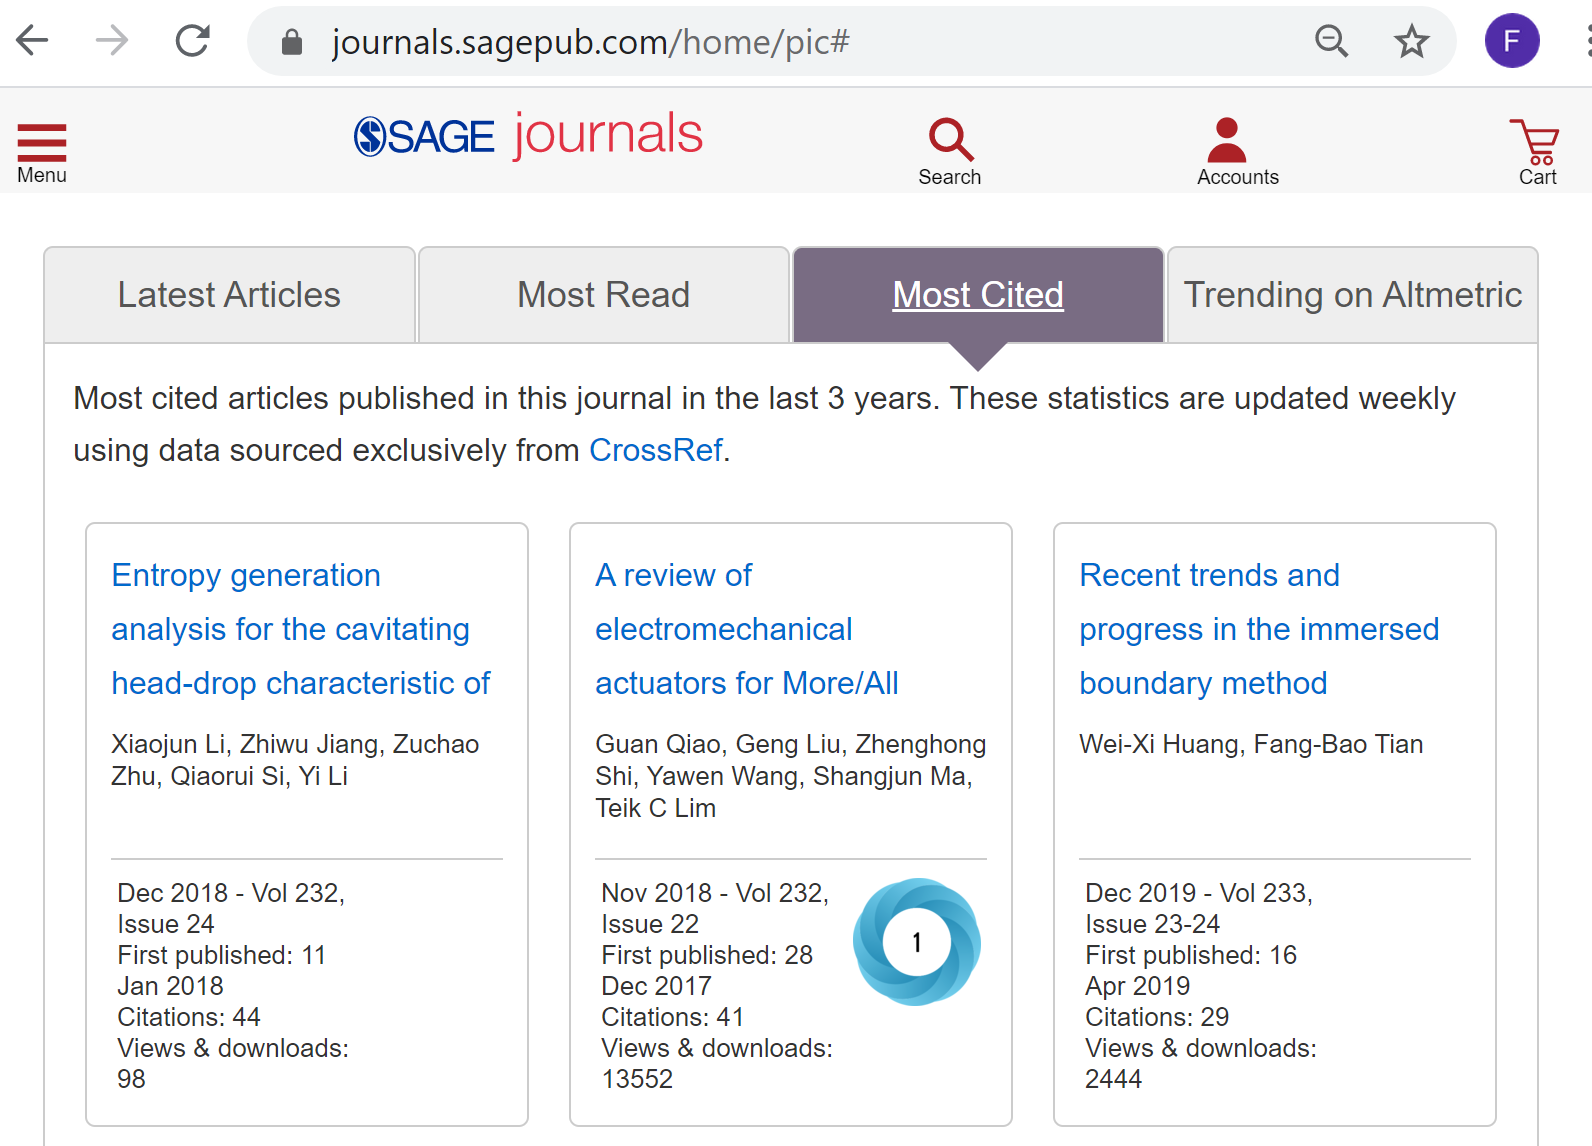This screenshot has width=1592, height=1146.
Task: Bookmark this page with the star icon
Action: (x=1411, y=42)
